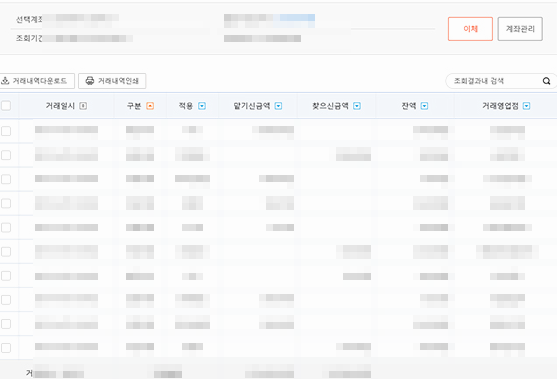Print history with 거래내역인쇄 button
Viewport: 557px width, 379px height.
[112, 81]
